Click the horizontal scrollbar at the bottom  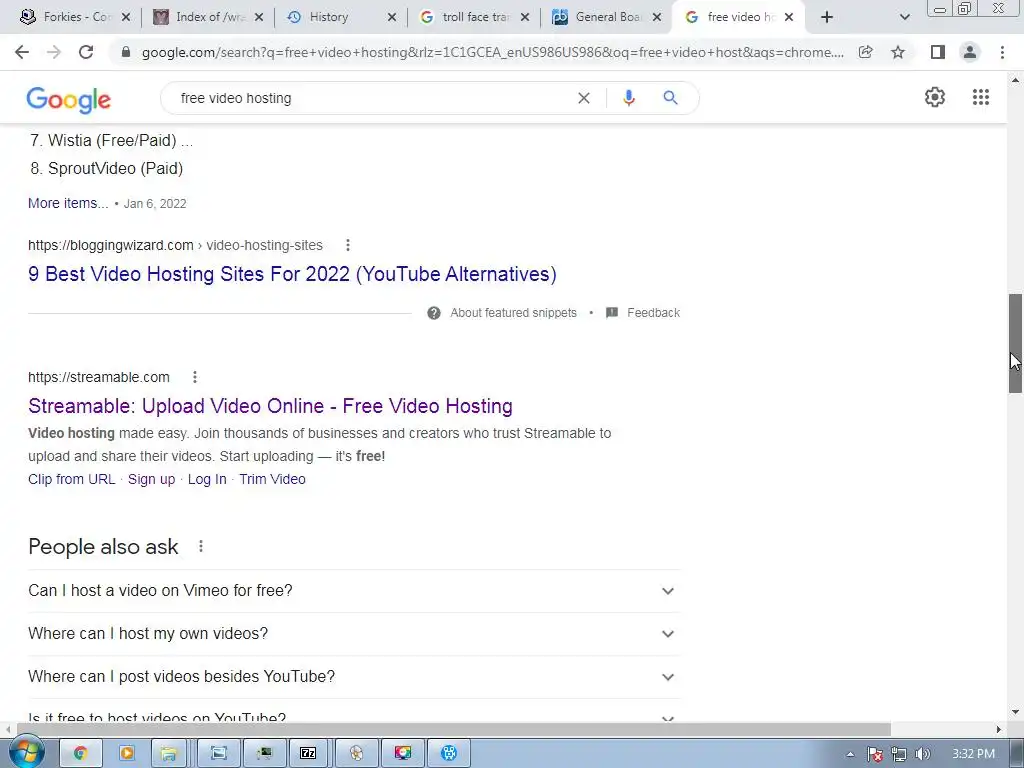coord(453,729)
